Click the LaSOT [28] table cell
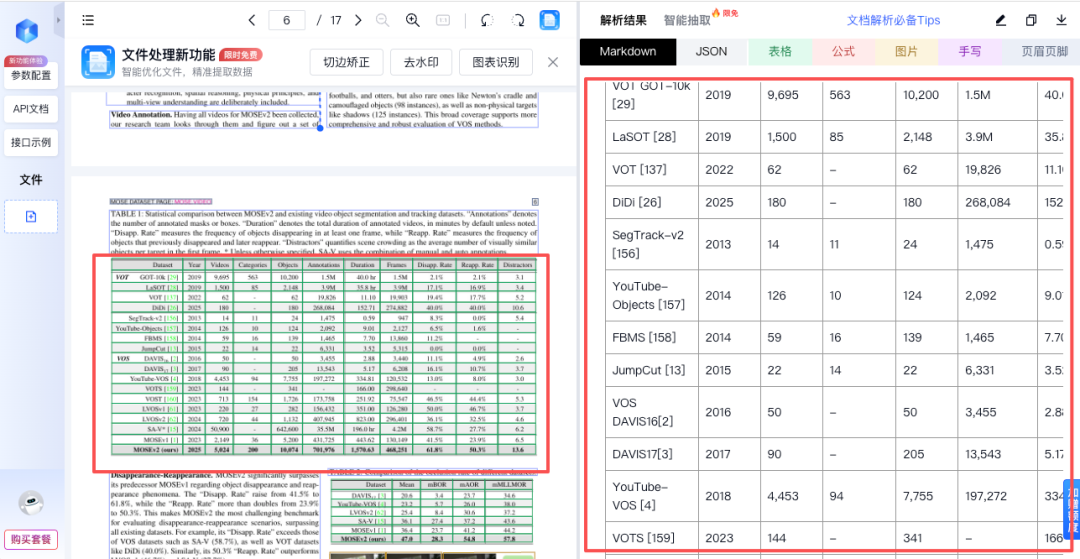The image size is (1080, 559). [x=652, y=138]
